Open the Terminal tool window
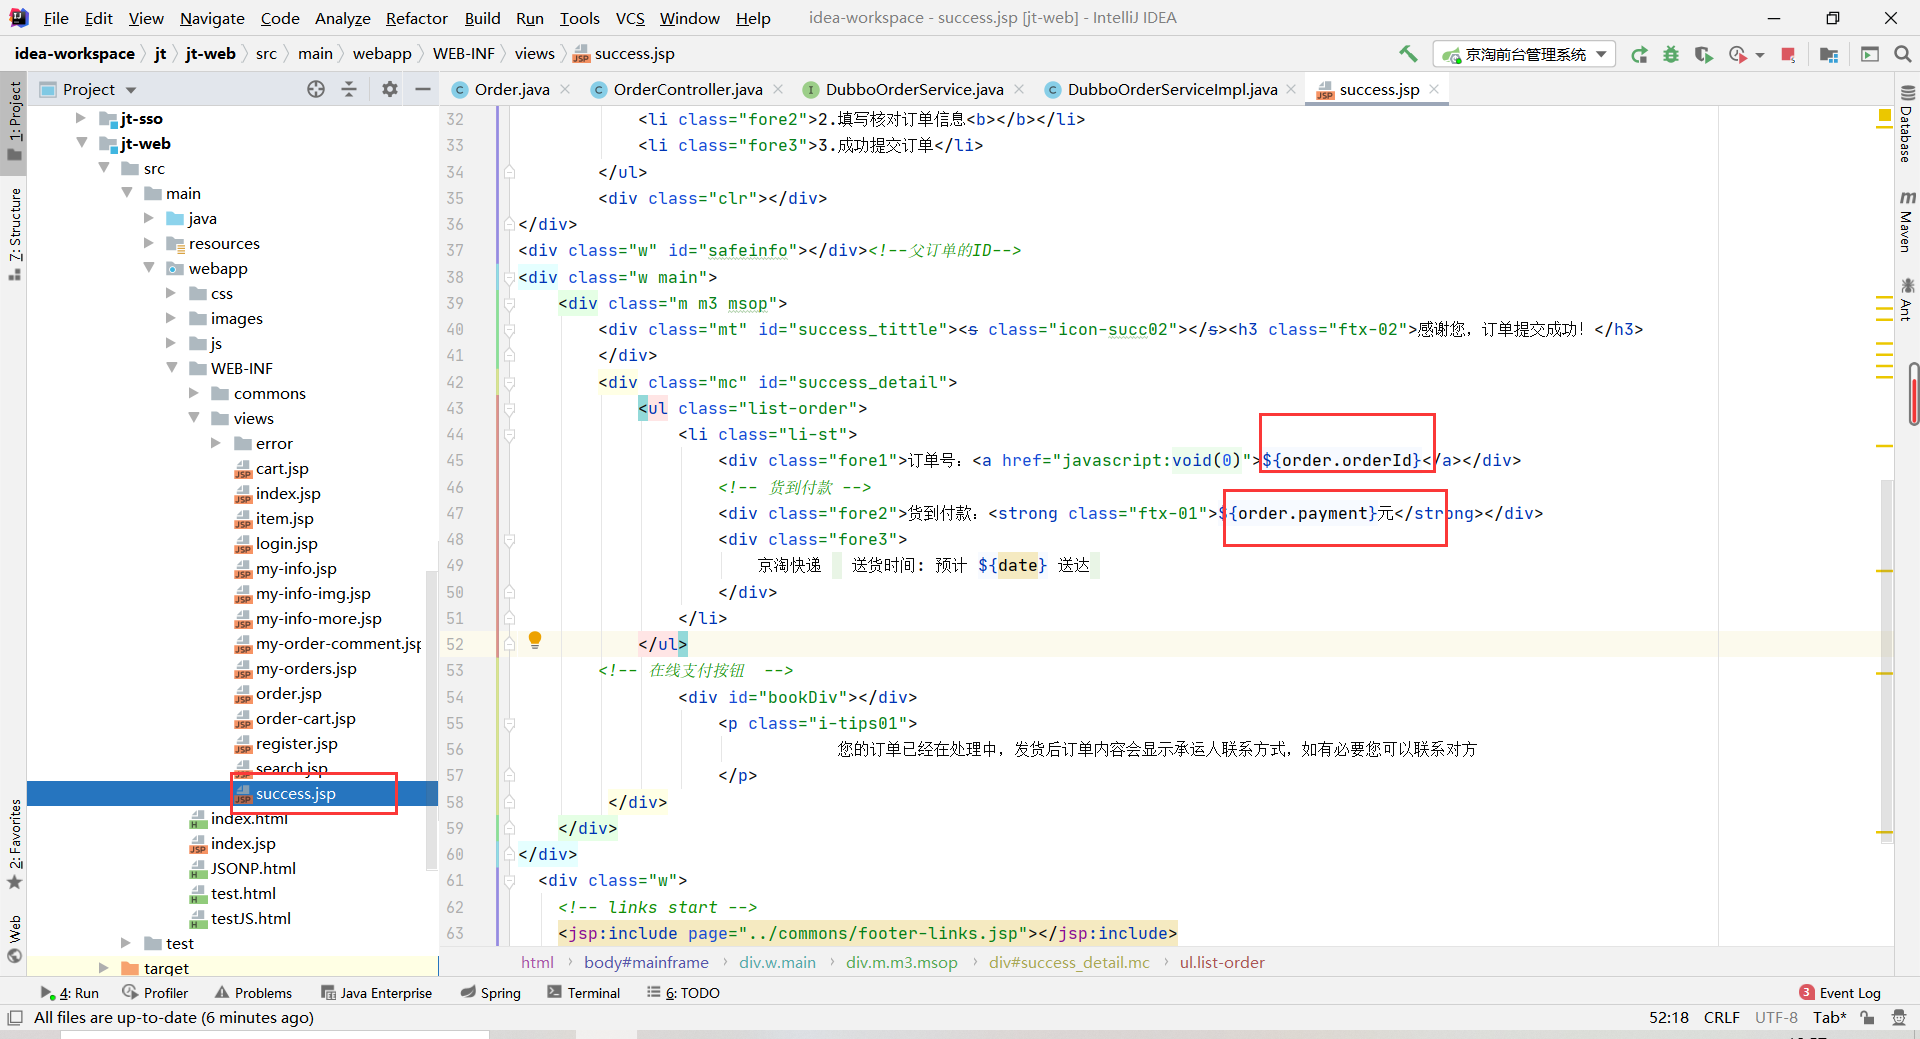1920x1039 pixels. pyautogui.click(x=584, y=993)
